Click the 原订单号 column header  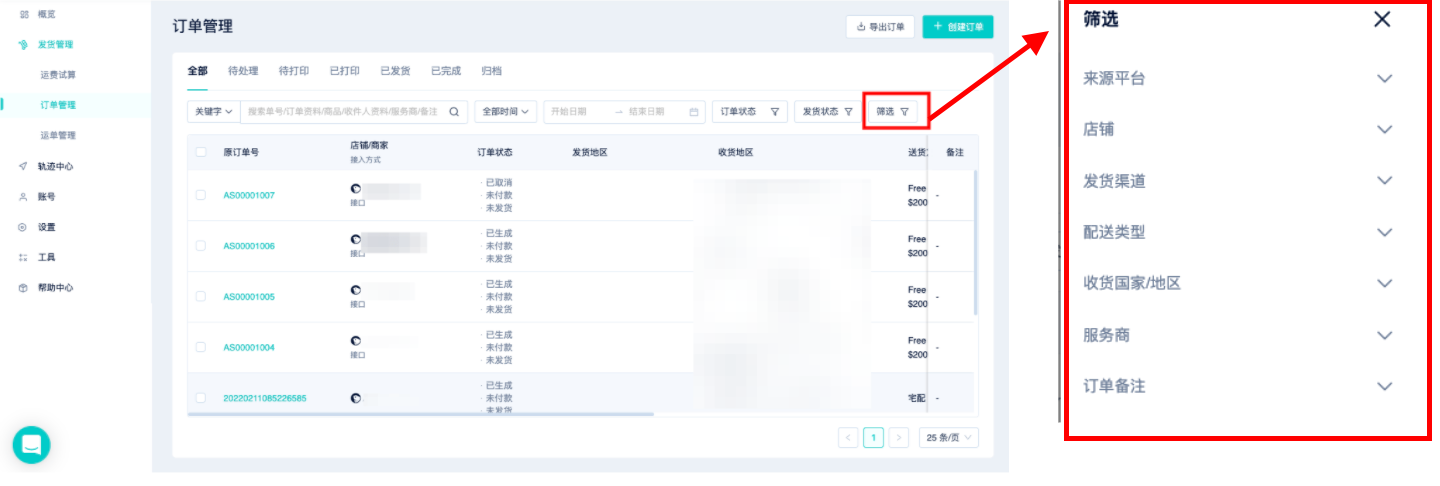(x=241, y=152)
